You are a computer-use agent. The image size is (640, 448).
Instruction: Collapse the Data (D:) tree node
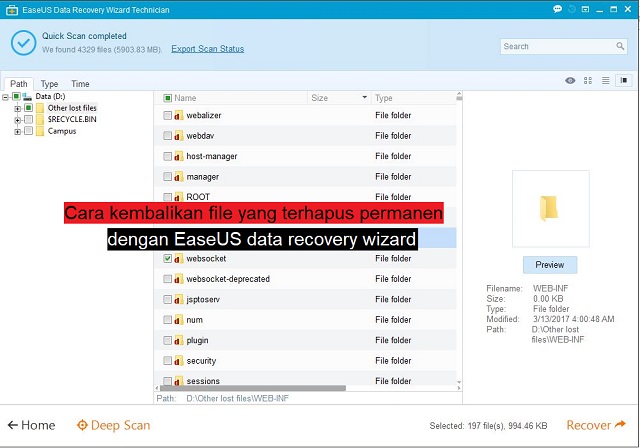pyautogui.click(x=5, y=97)
